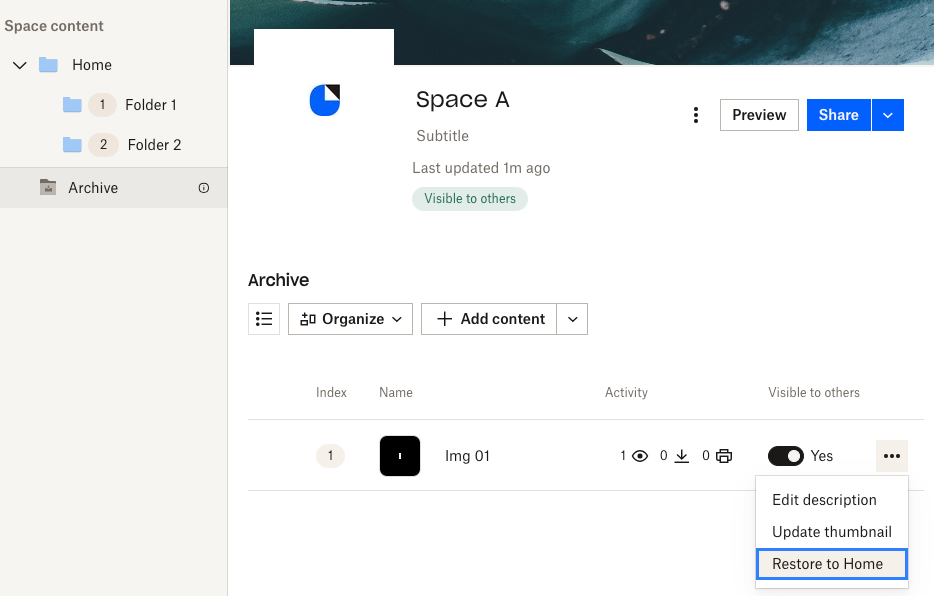The width and height of the screenshot is (934, 596).
Task: Collapse the Home folder in the sidebar
Action: coord(21,64)
